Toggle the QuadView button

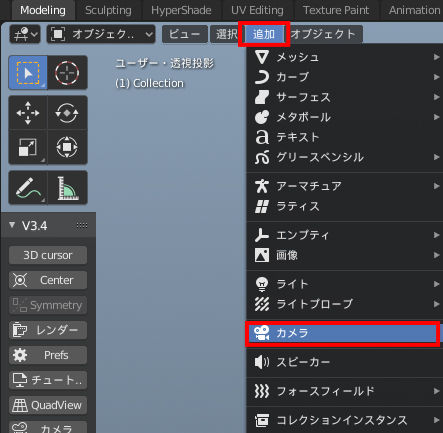[x=48, y=405]
